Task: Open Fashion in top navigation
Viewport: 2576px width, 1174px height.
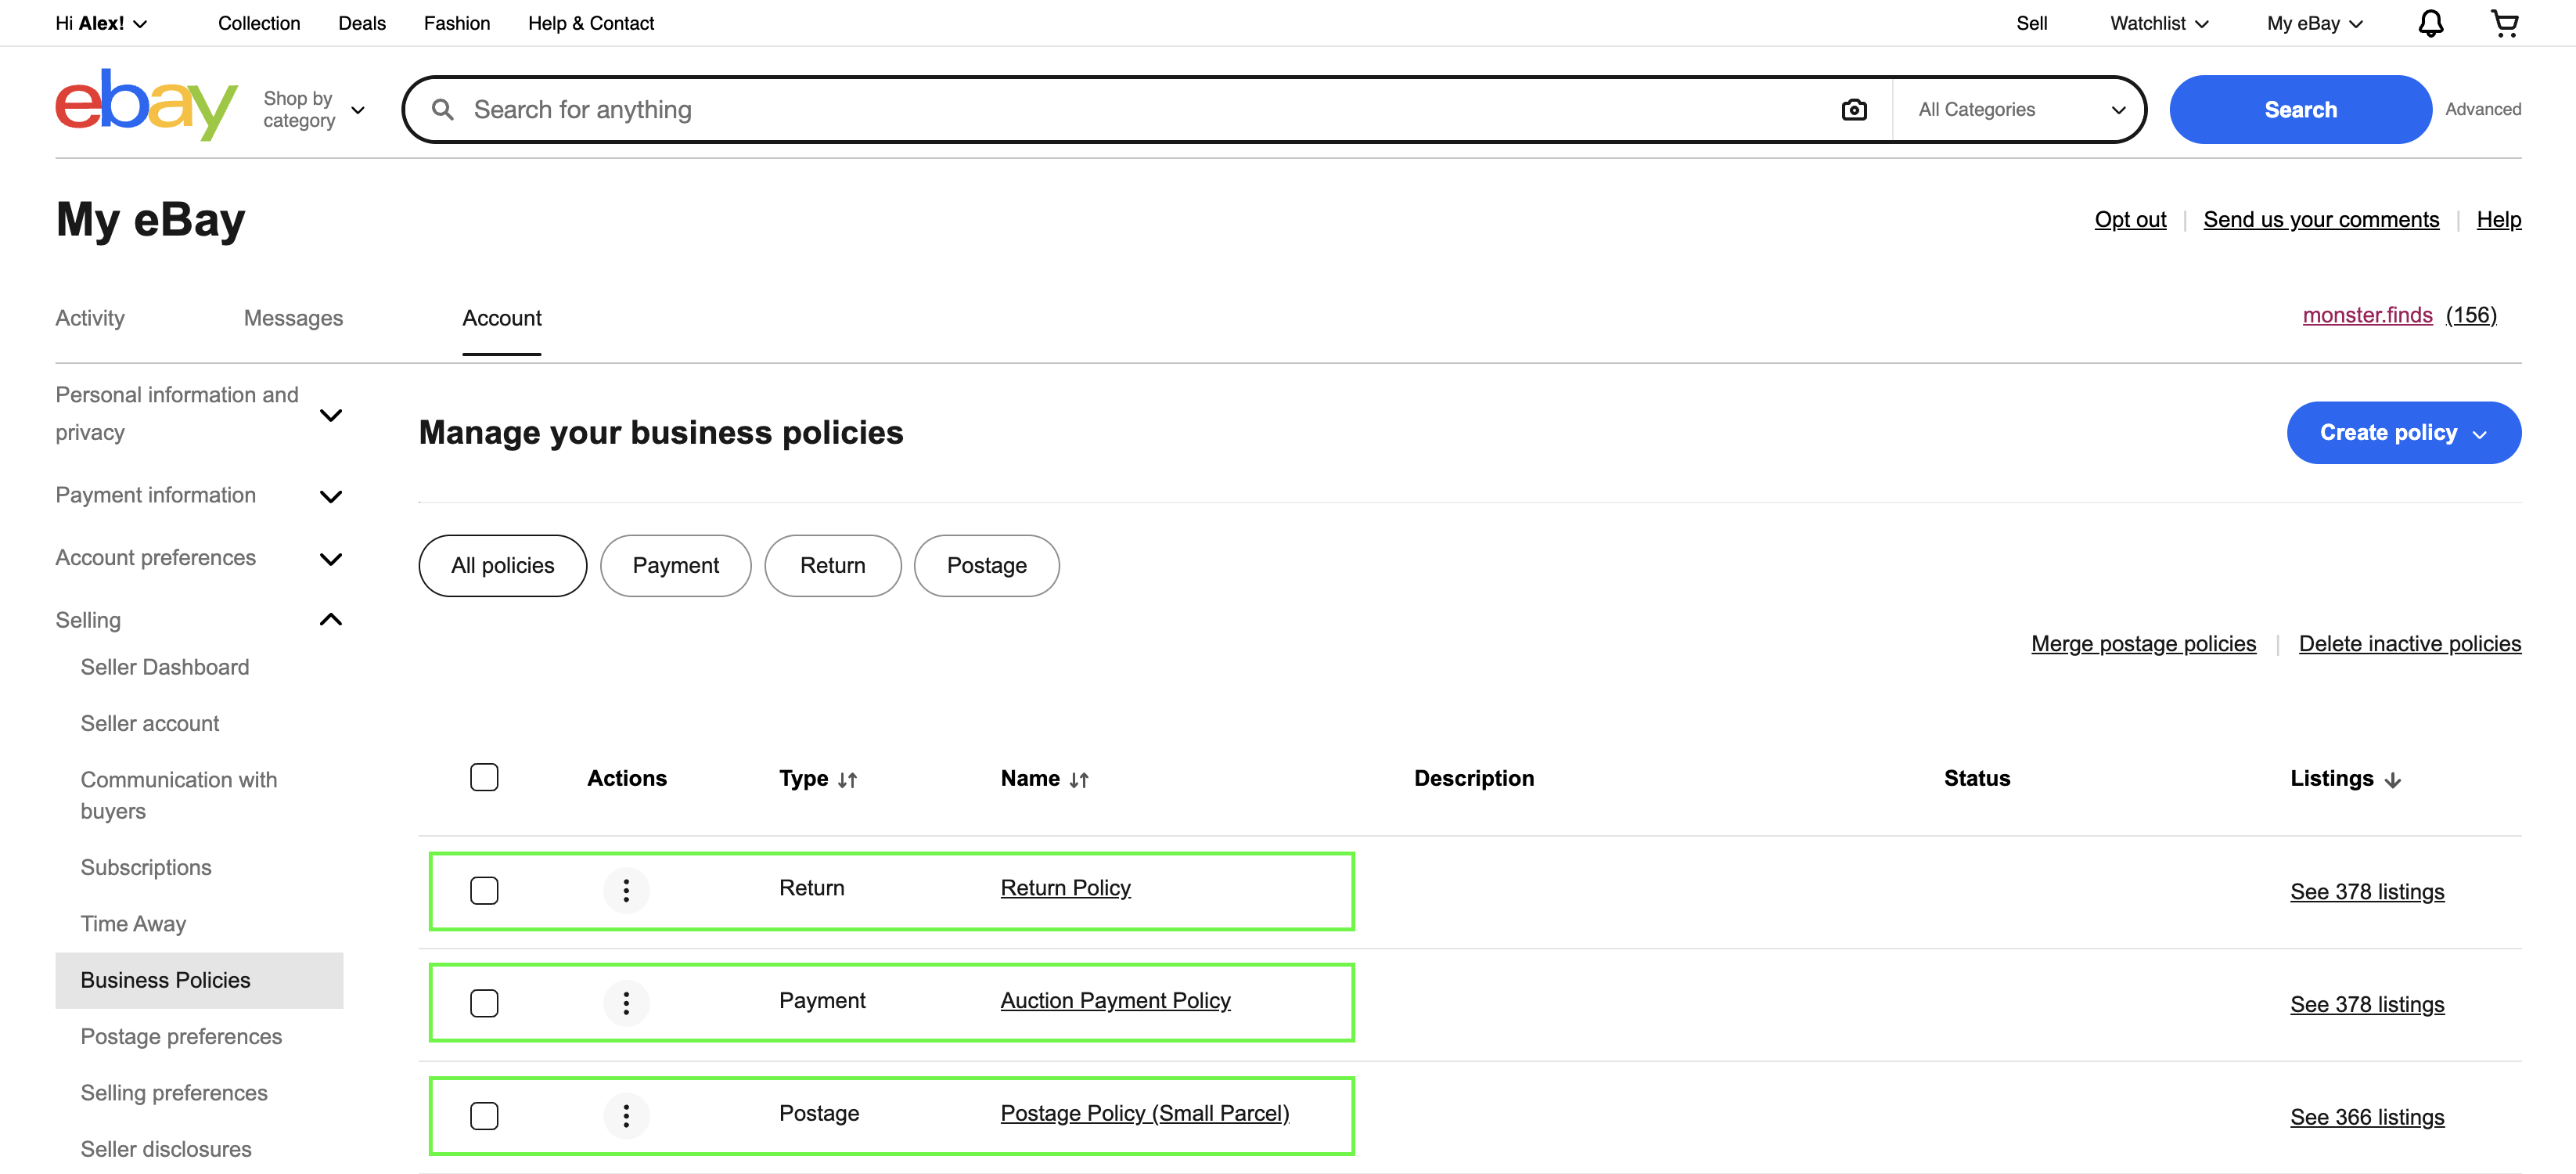Action: (x=457, y=23)
